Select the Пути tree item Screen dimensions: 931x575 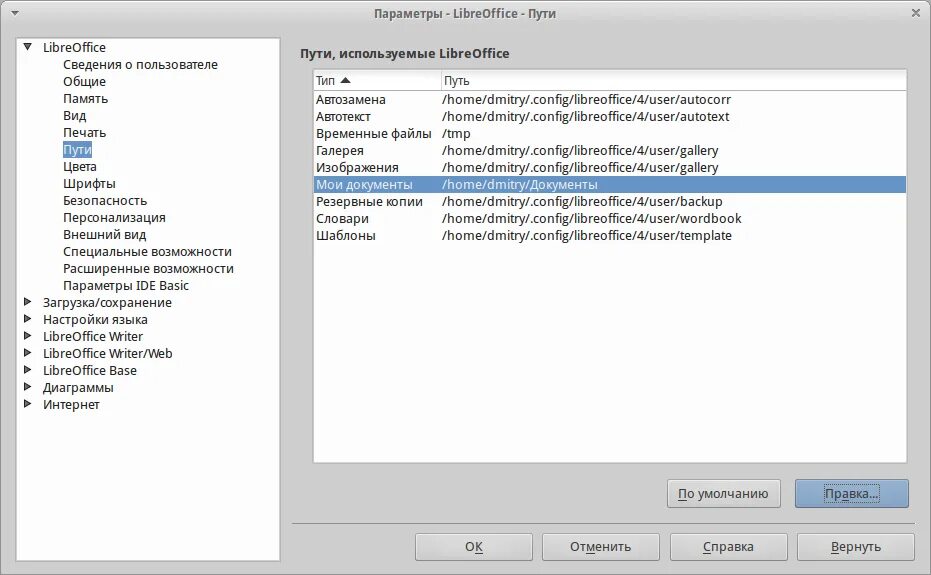tap(77, 150)
